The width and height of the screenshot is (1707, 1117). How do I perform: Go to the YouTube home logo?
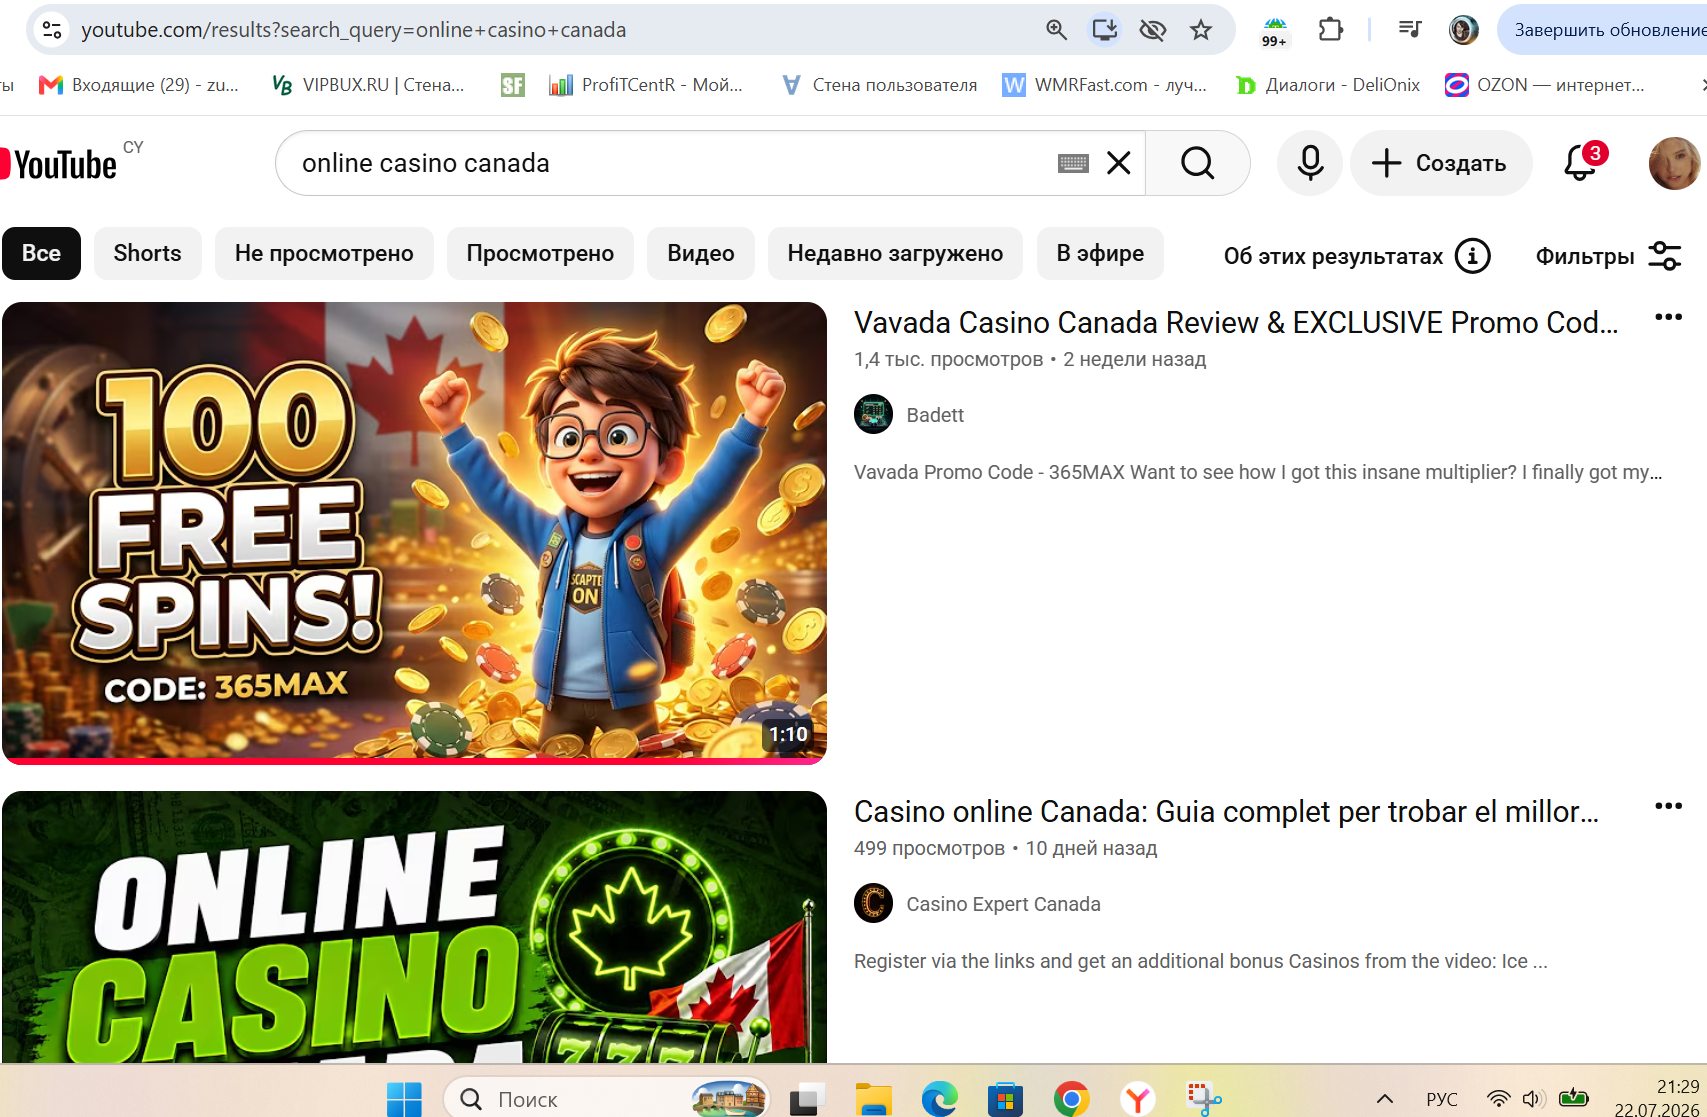60,164
